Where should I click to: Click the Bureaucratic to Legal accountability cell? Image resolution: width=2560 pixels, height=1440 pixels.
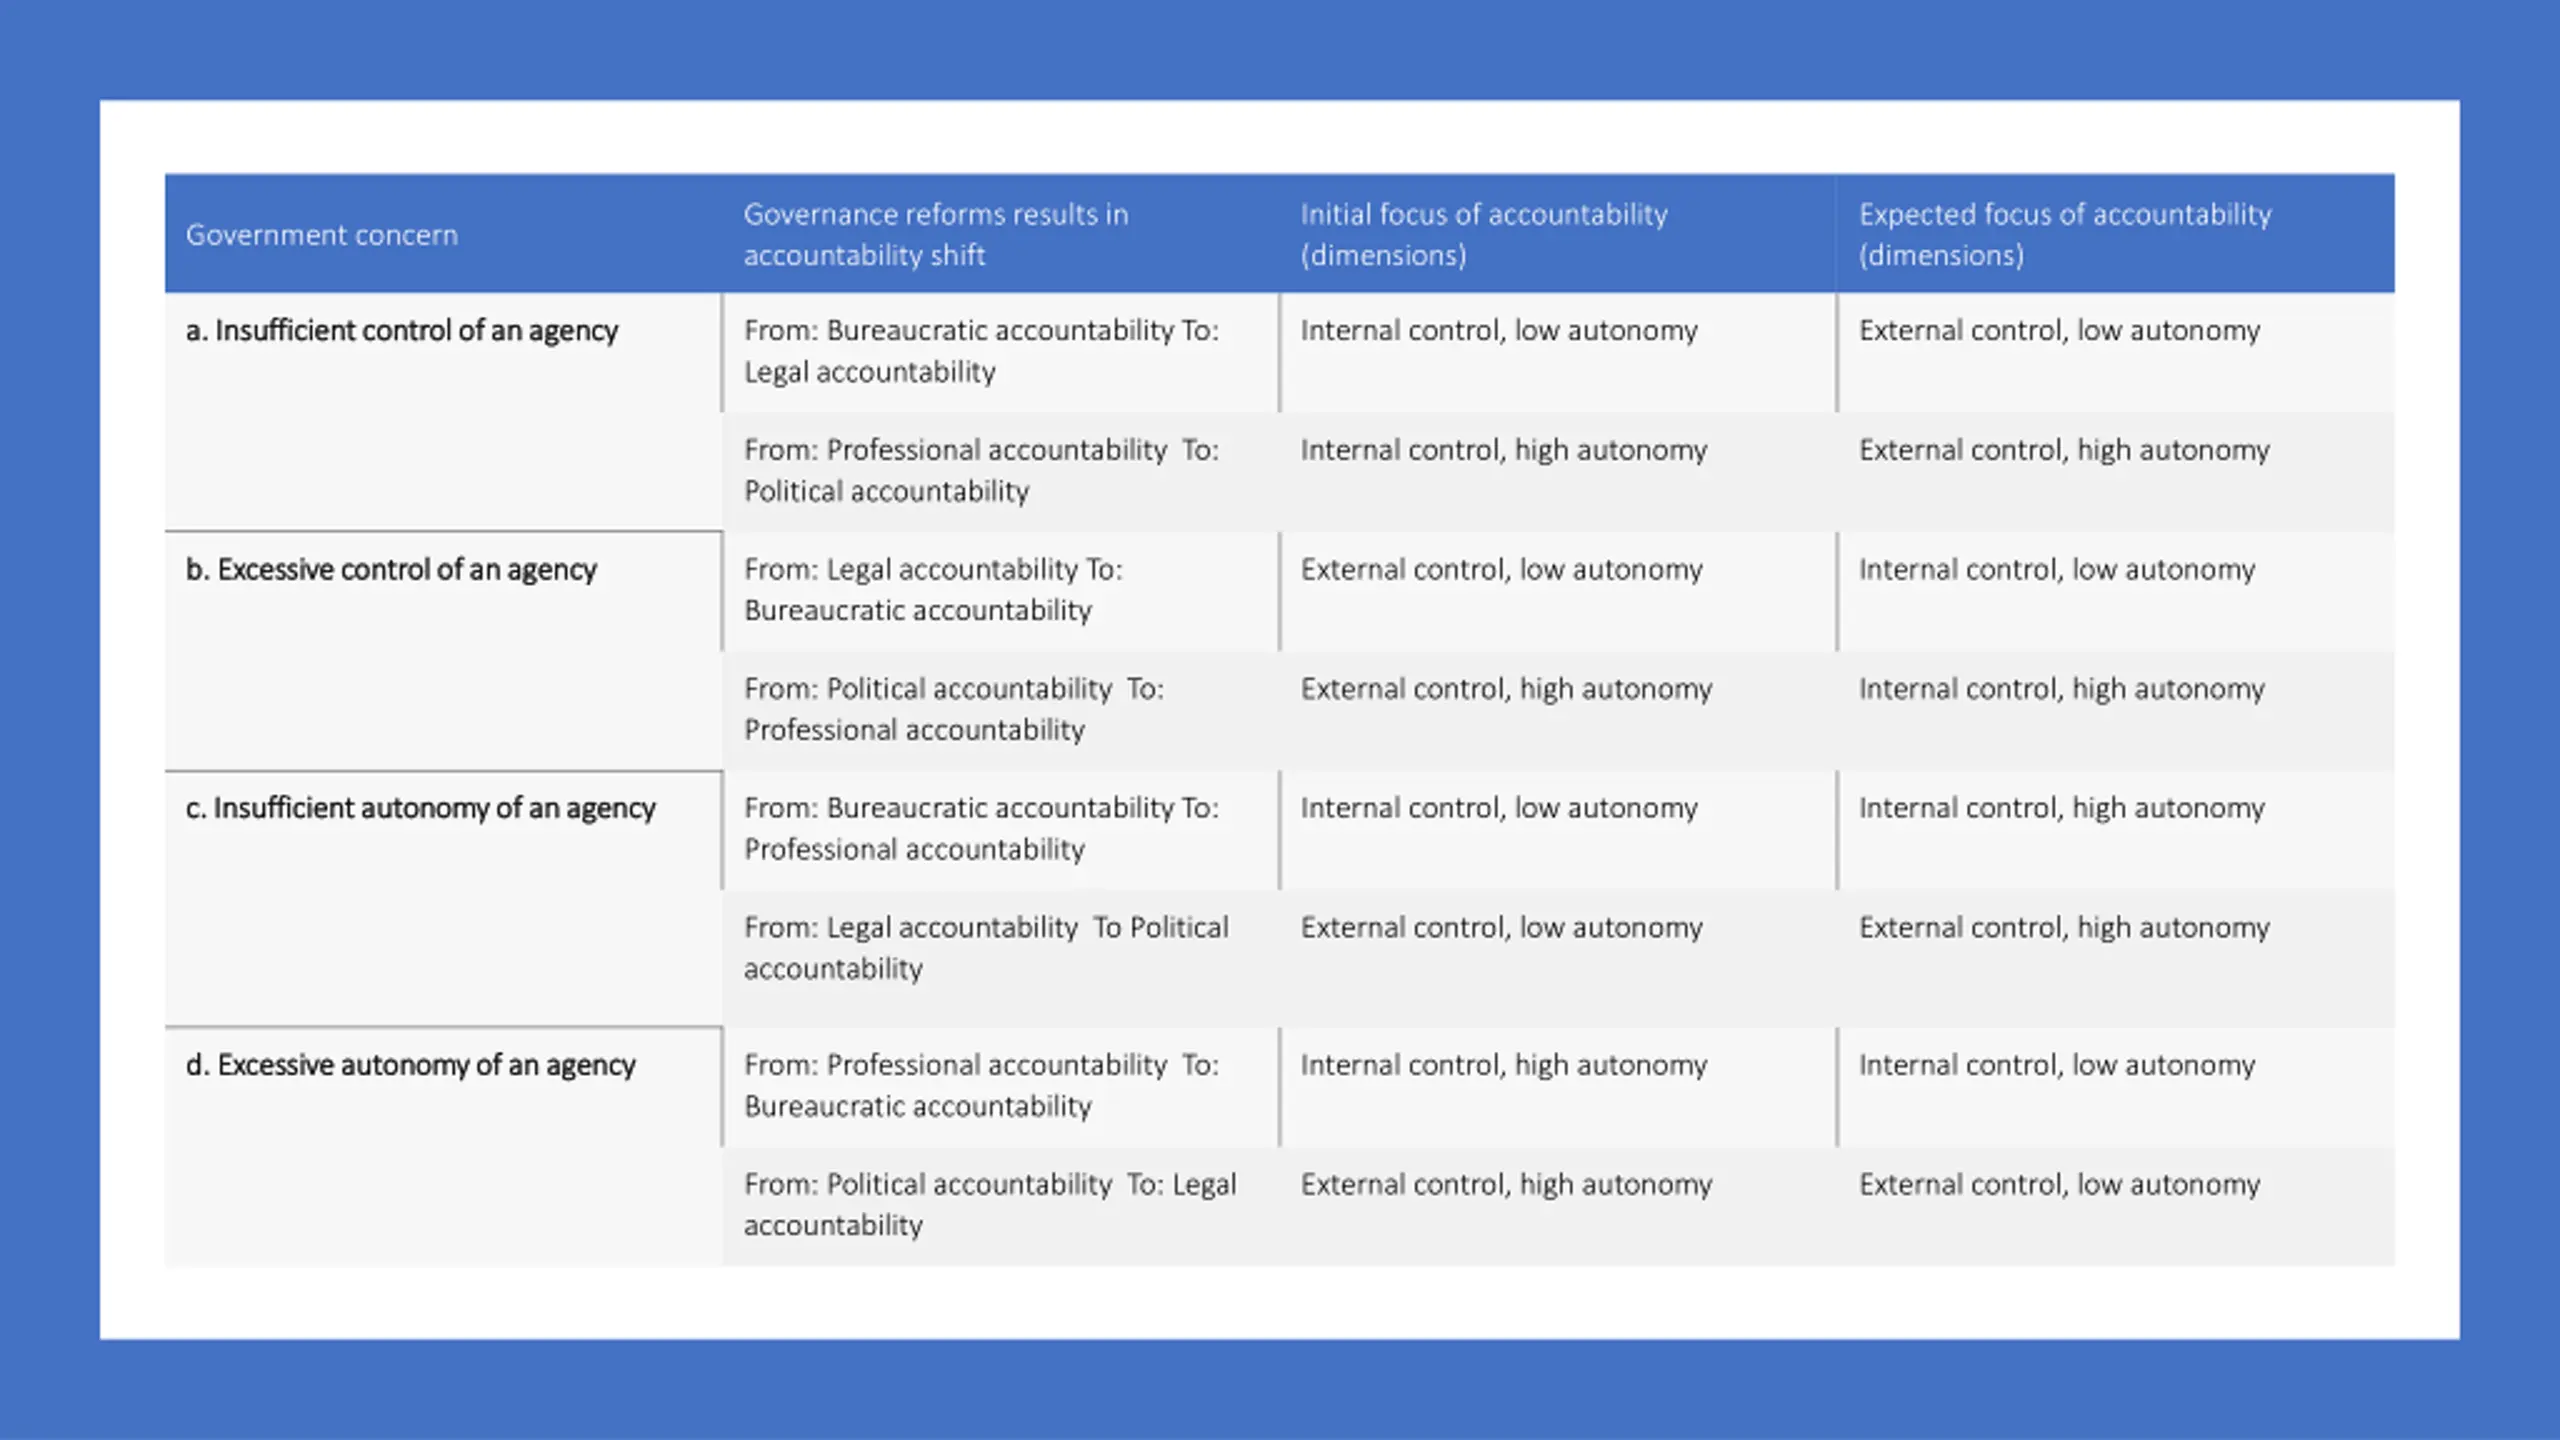point(981,351)
